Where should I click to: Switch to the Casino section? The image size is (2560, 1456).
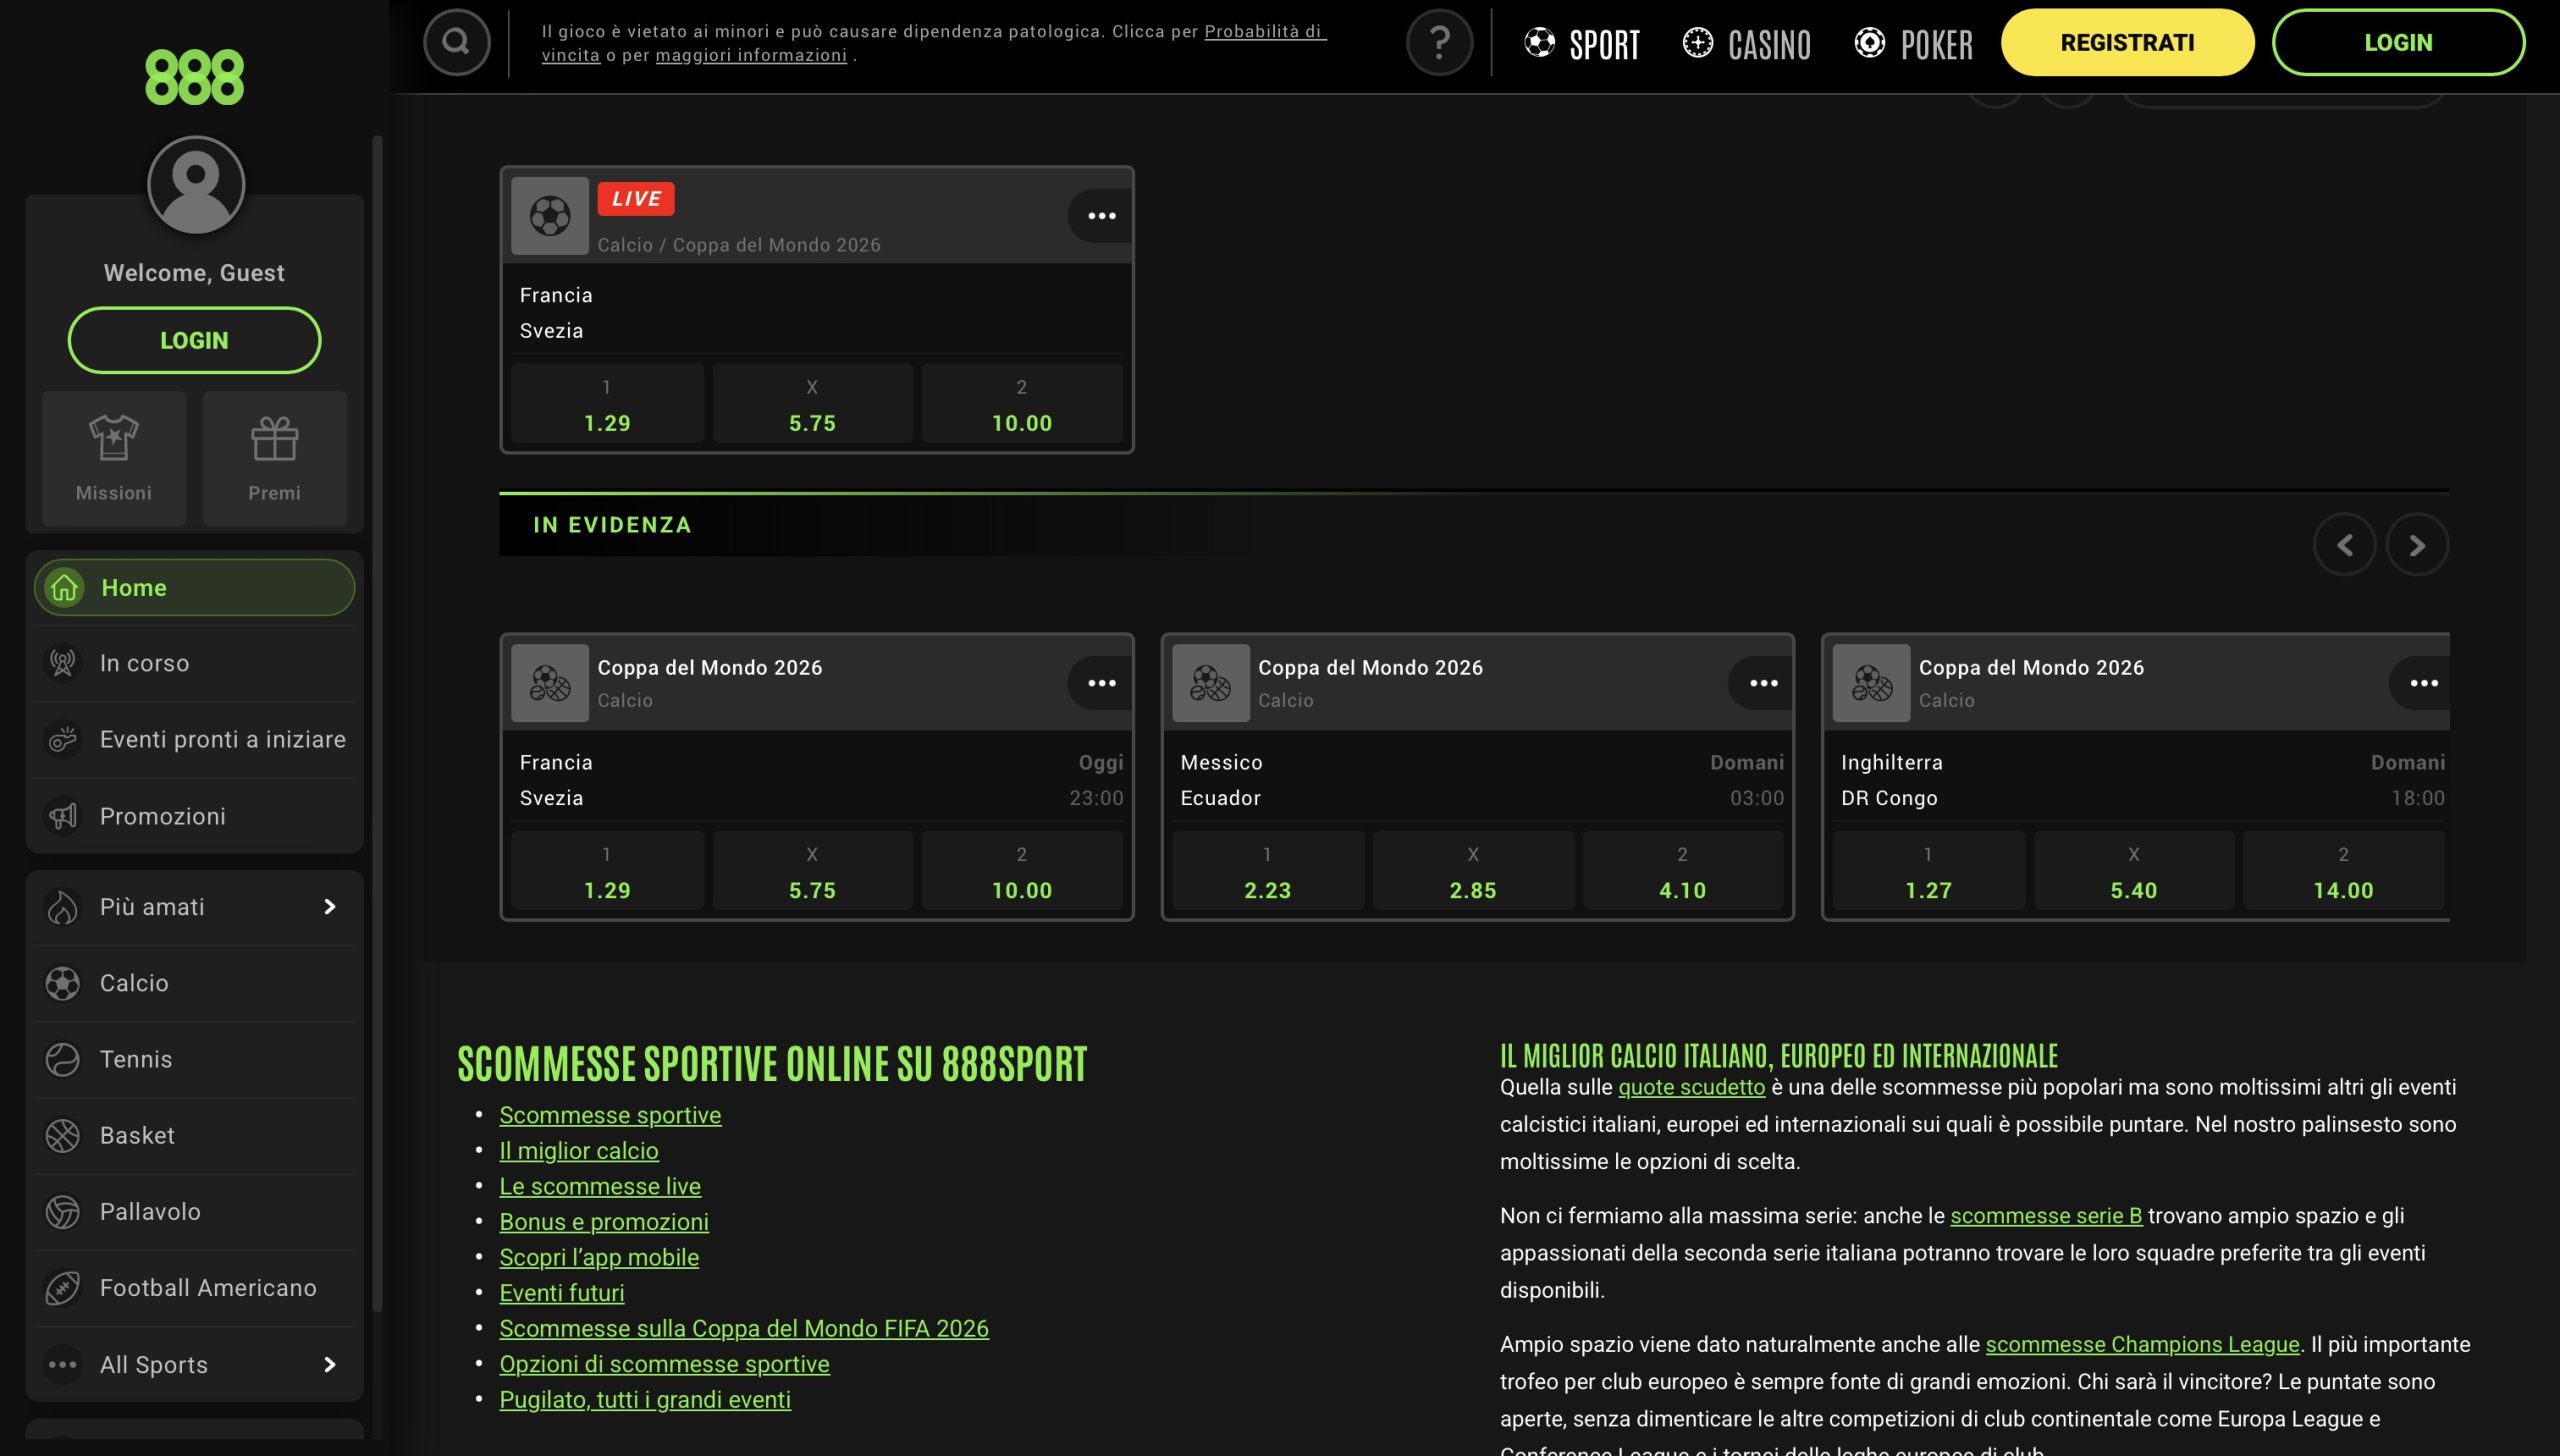1747,43
